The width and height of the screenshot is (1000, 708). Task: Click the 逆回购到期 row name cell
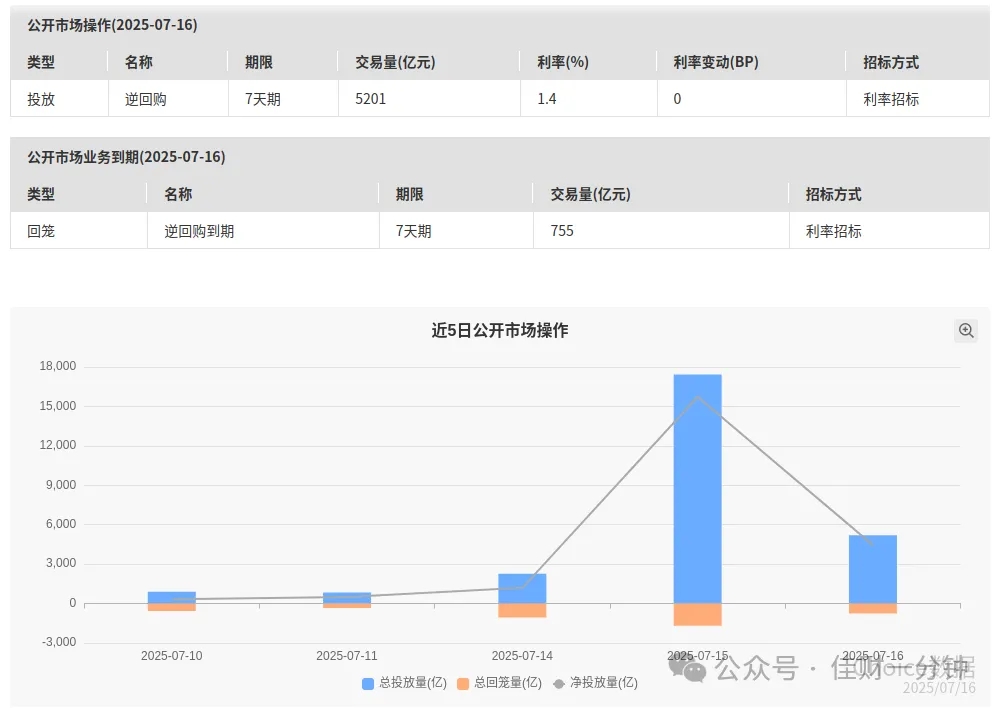[x=199, y=231]
